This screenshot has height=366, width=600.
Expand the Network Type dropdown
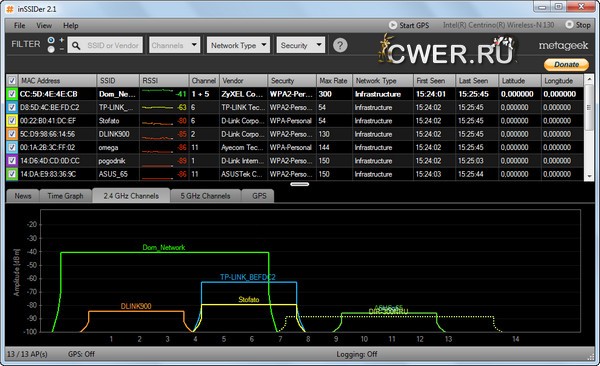point(238,45)
